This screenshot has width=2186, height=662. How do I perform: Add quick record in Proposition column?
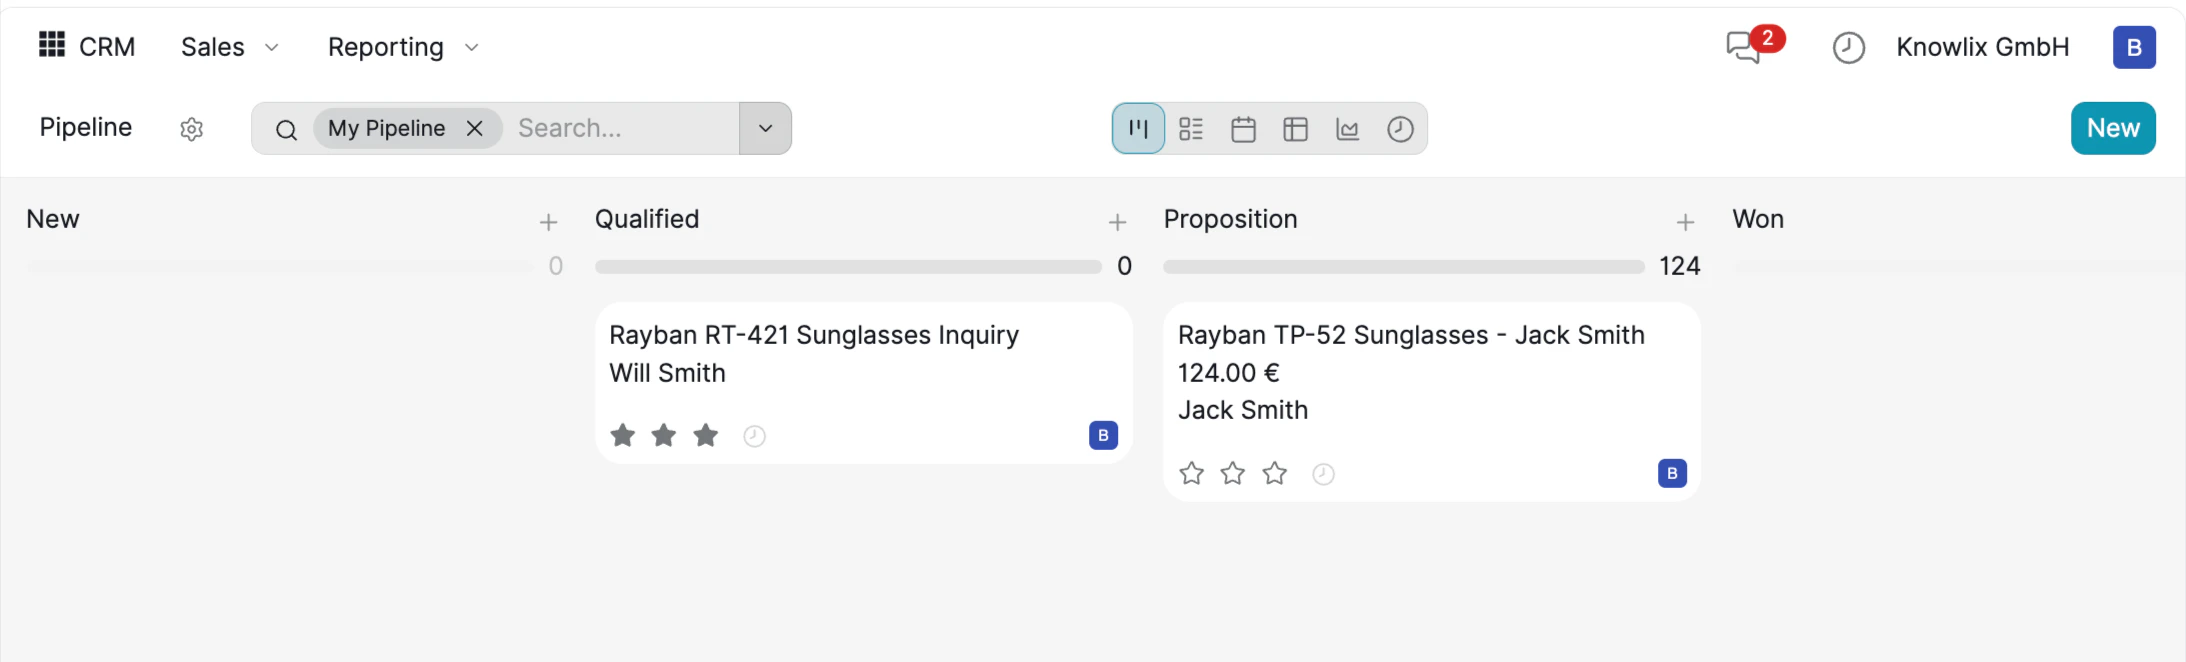coord(1685,222)
